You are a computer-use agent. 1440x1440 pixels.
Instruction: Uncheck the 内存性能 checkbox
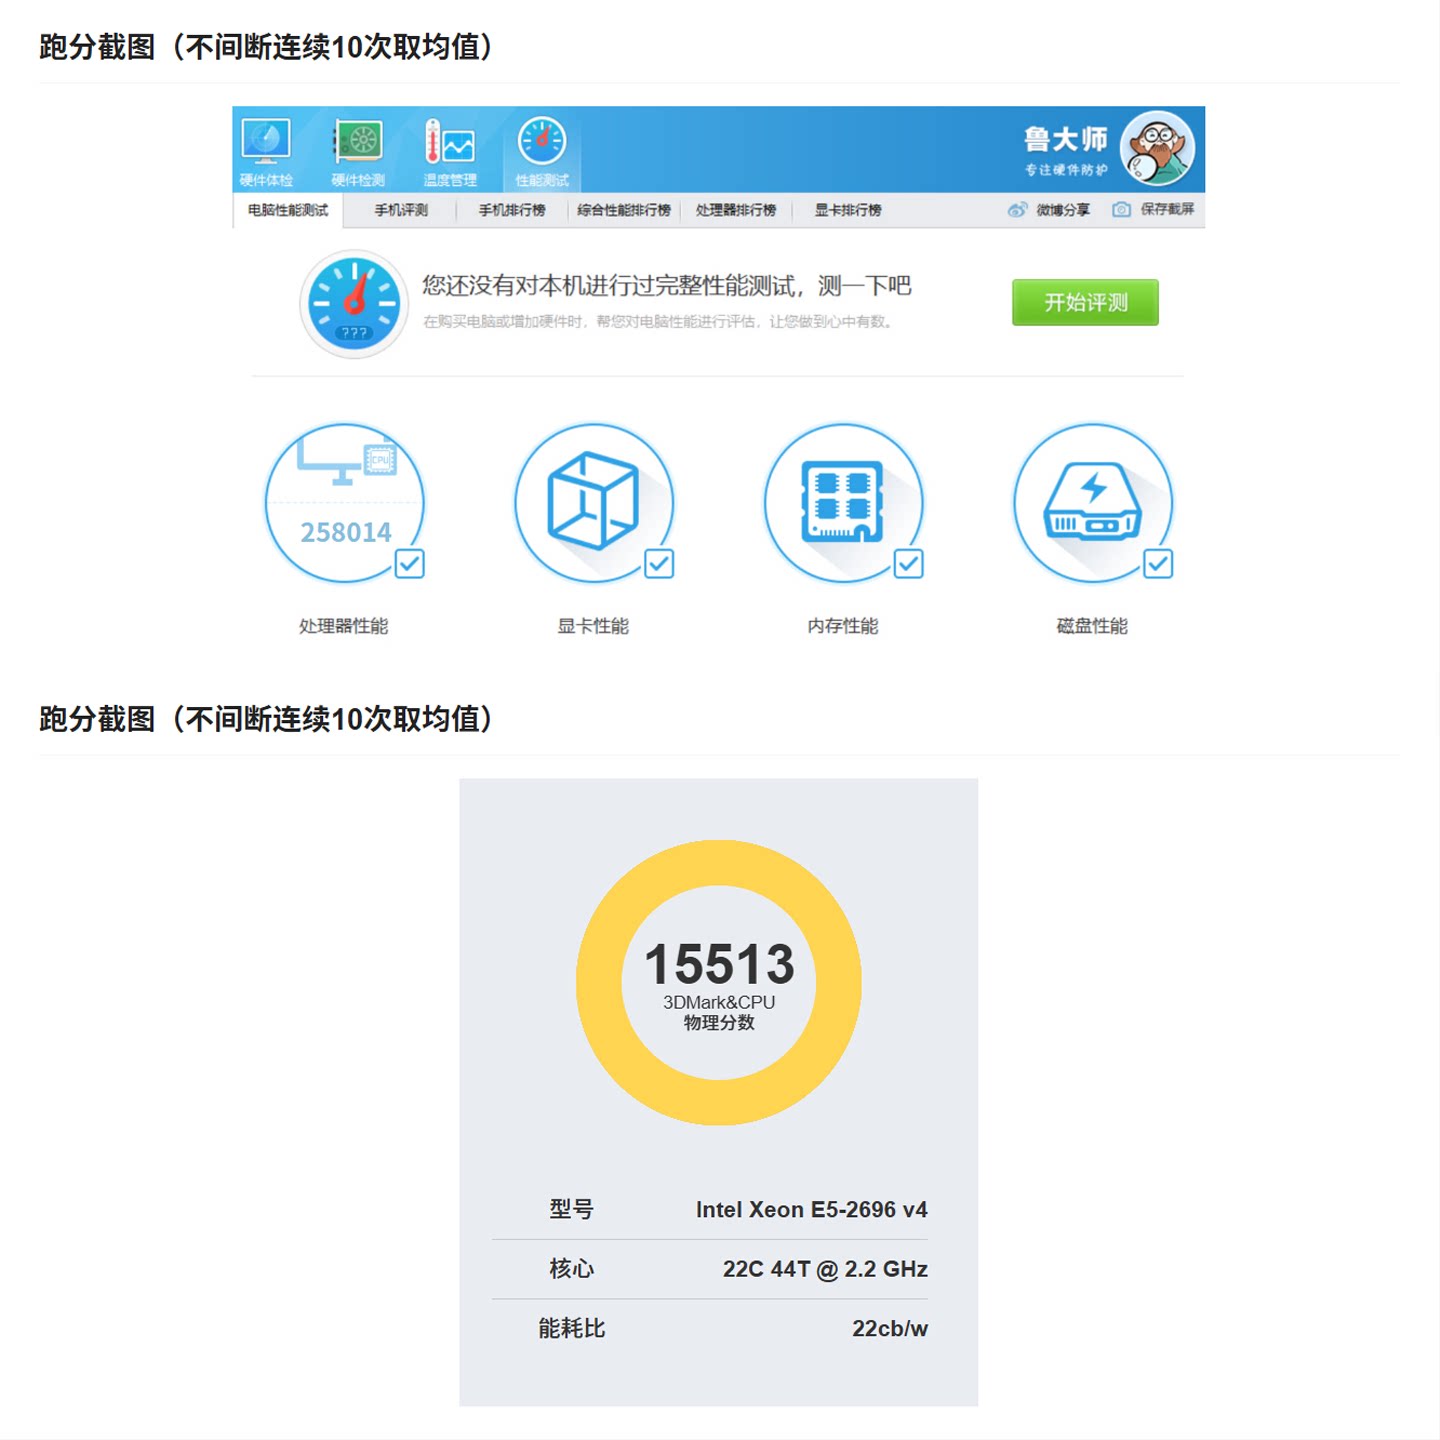(908, 564)
